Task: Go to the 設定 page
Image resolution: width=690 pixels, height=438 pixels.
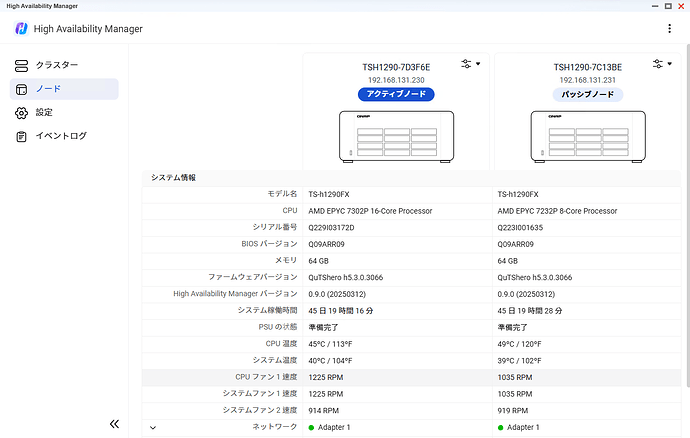Action: (x=44, y=112)
